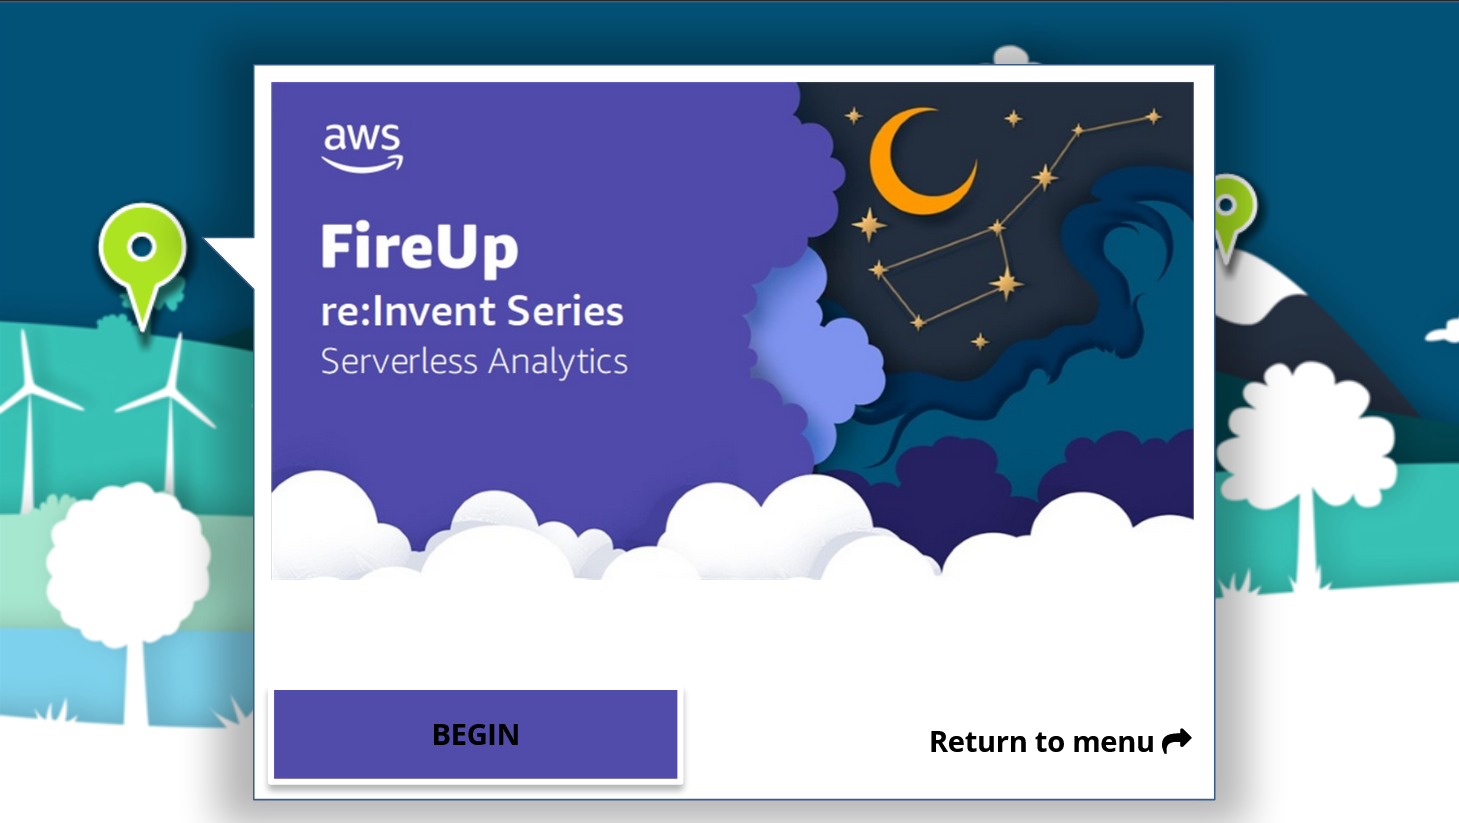Click the small white cloud at the right edge
This screenshot has width=1459, height=823.
tap(1444, 331)
